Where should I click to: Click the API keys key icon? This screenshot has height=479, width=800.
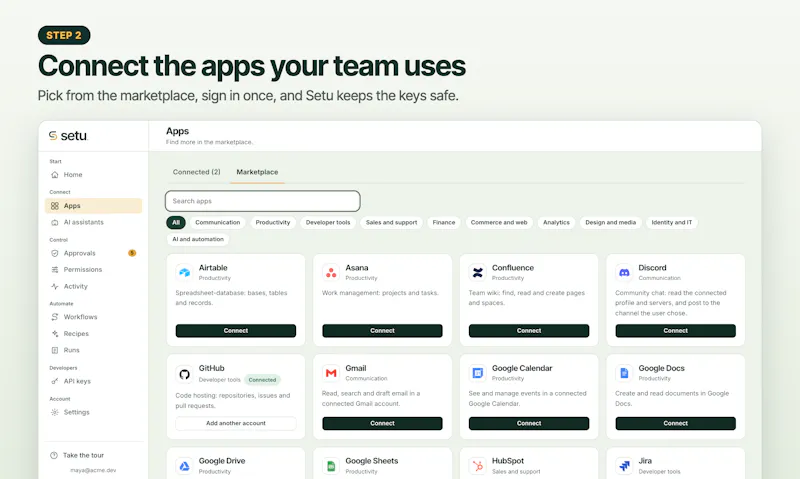(55, 381)
